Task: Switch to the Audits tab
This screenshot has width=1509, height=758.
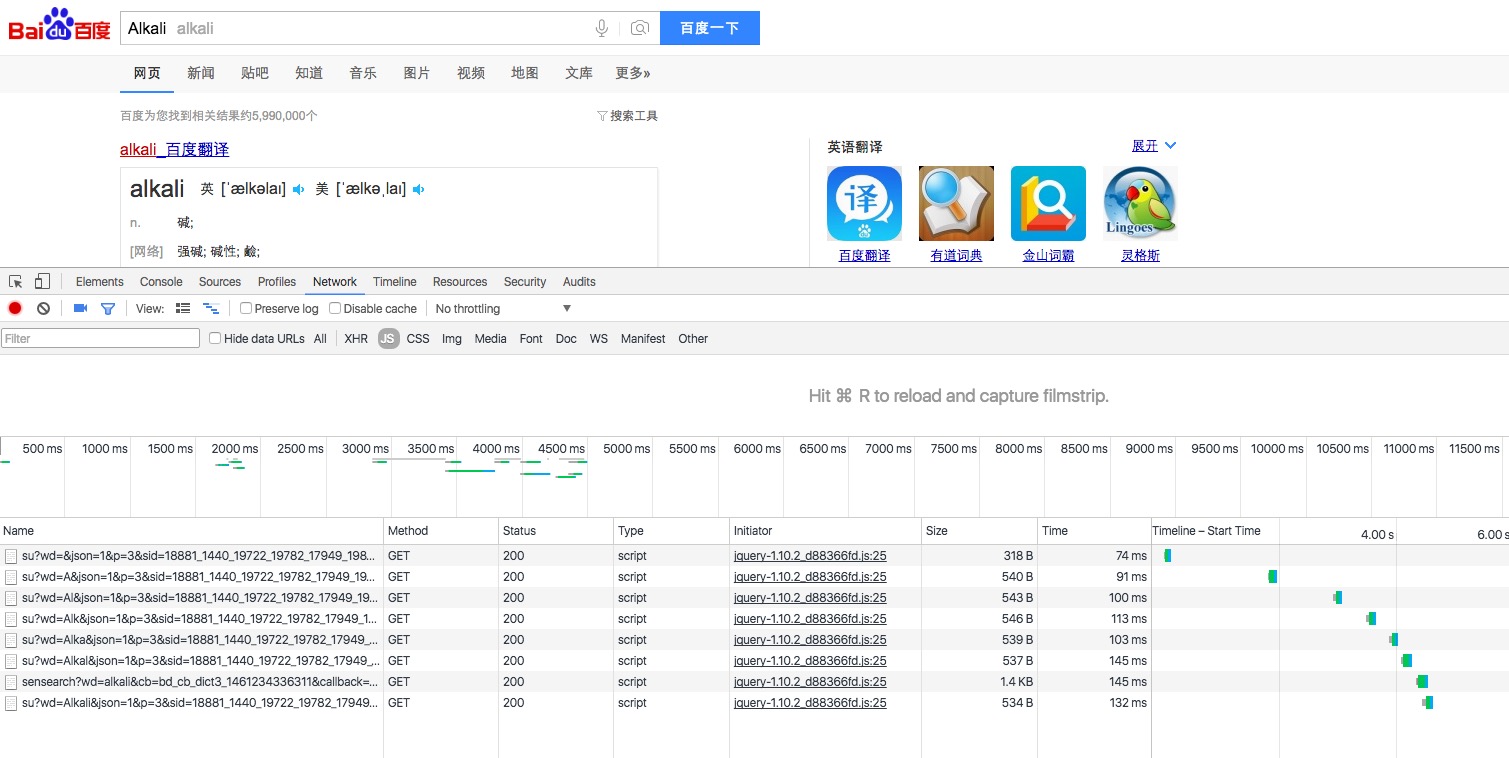Action: [579, 282]
